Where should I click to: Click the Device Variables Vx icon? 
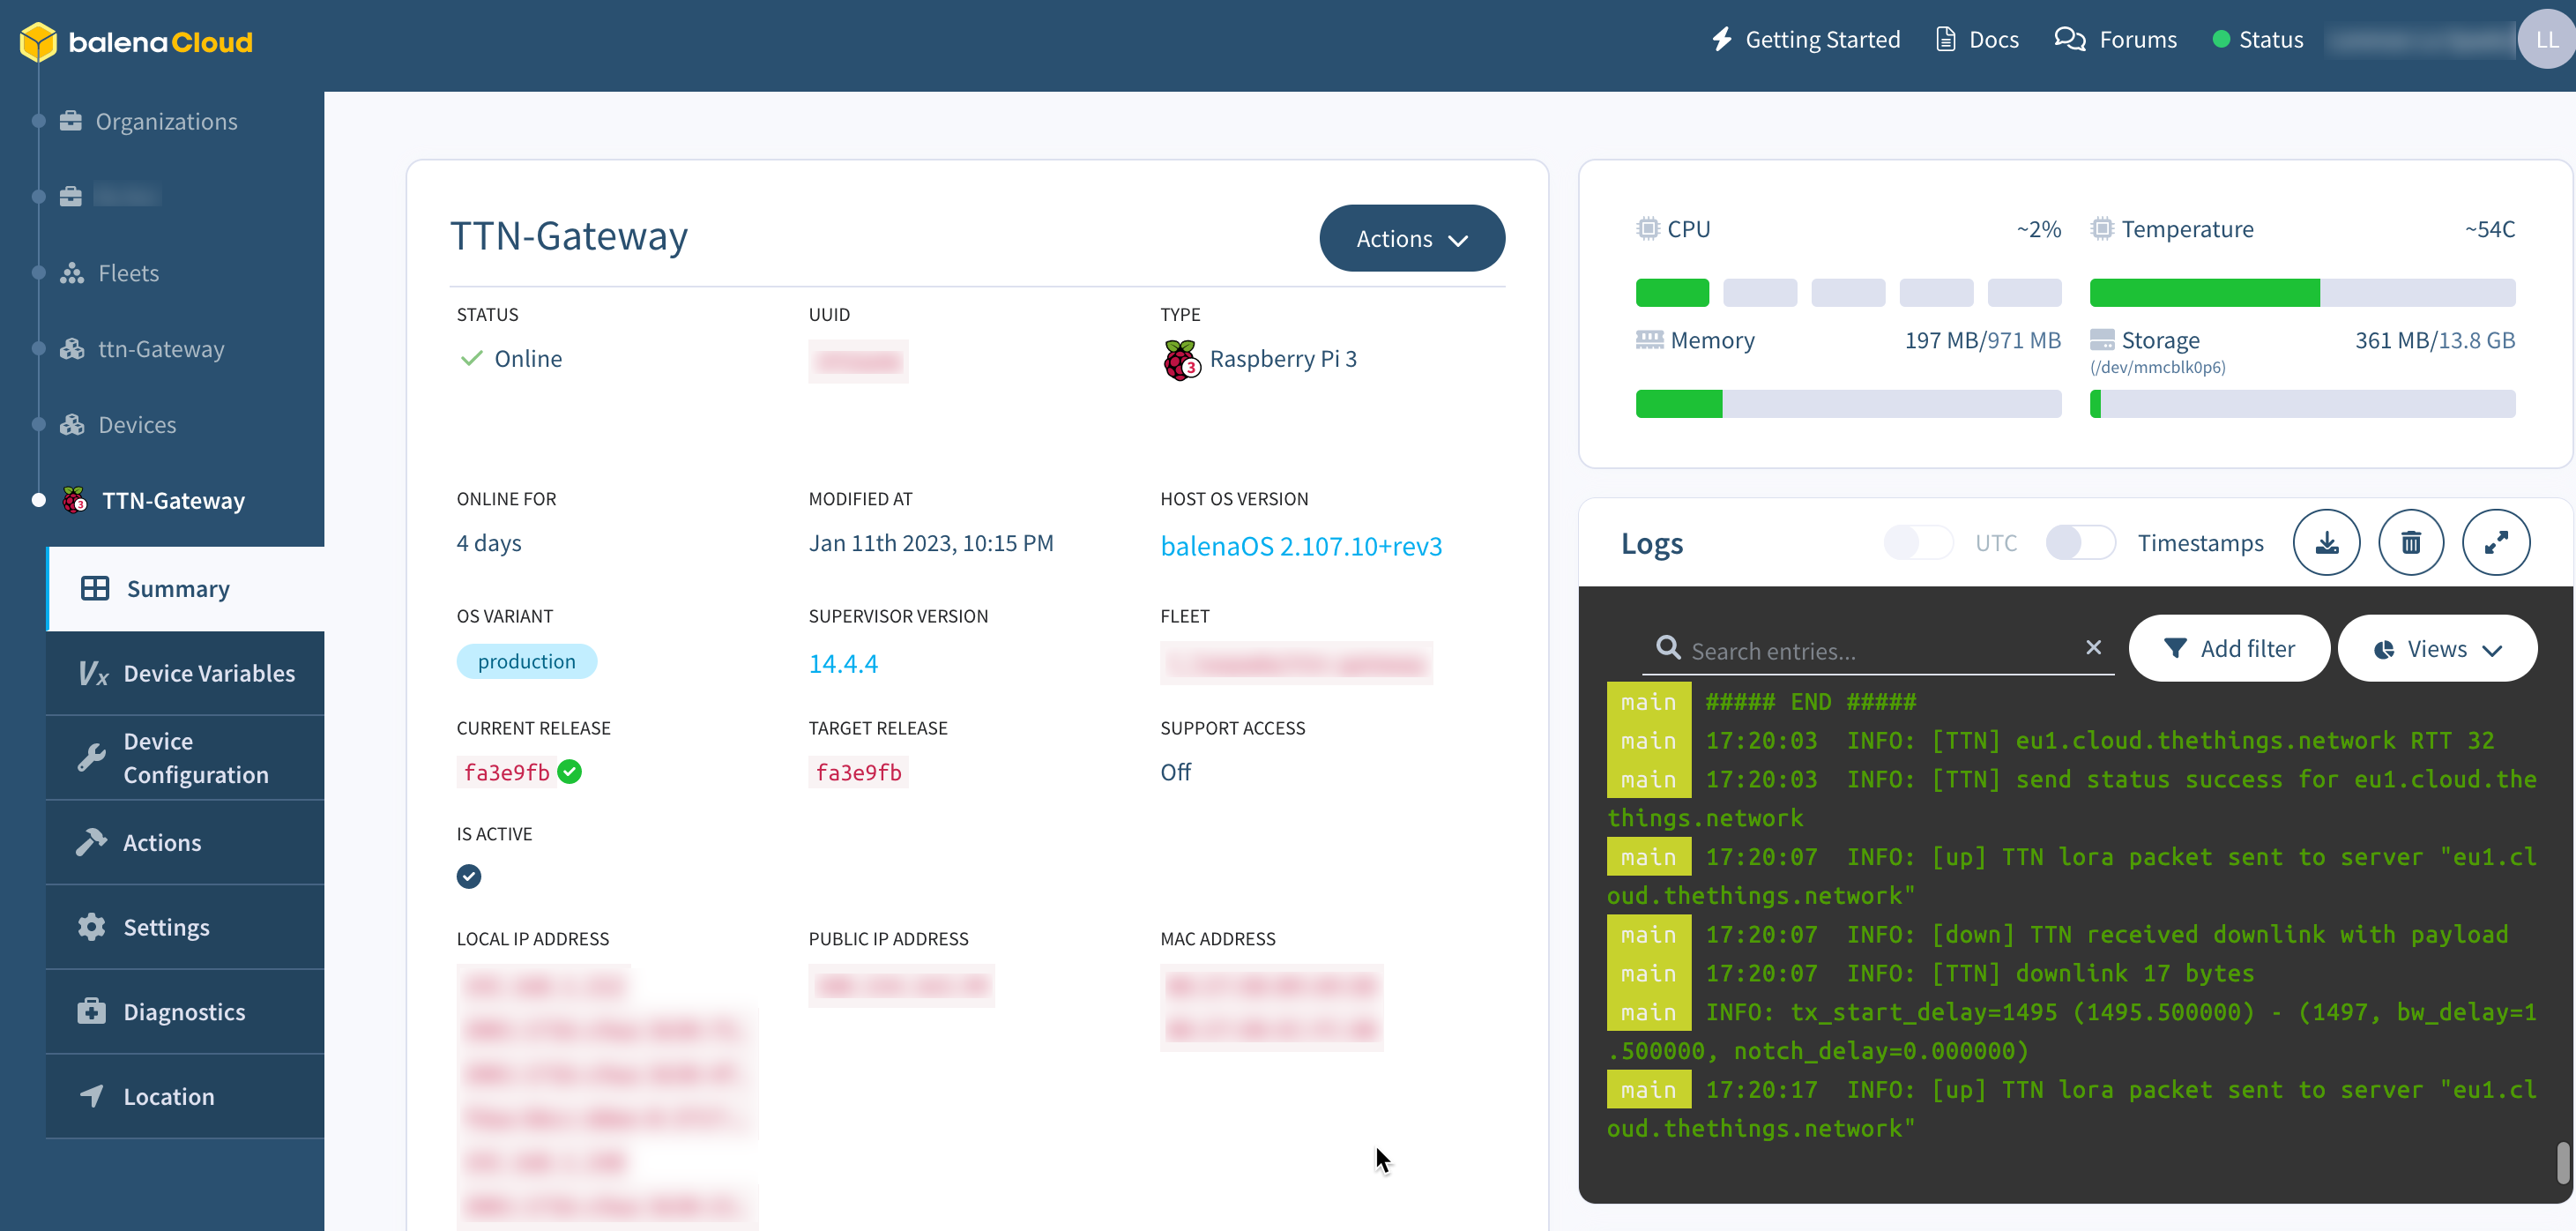click(x=93, y=674)
